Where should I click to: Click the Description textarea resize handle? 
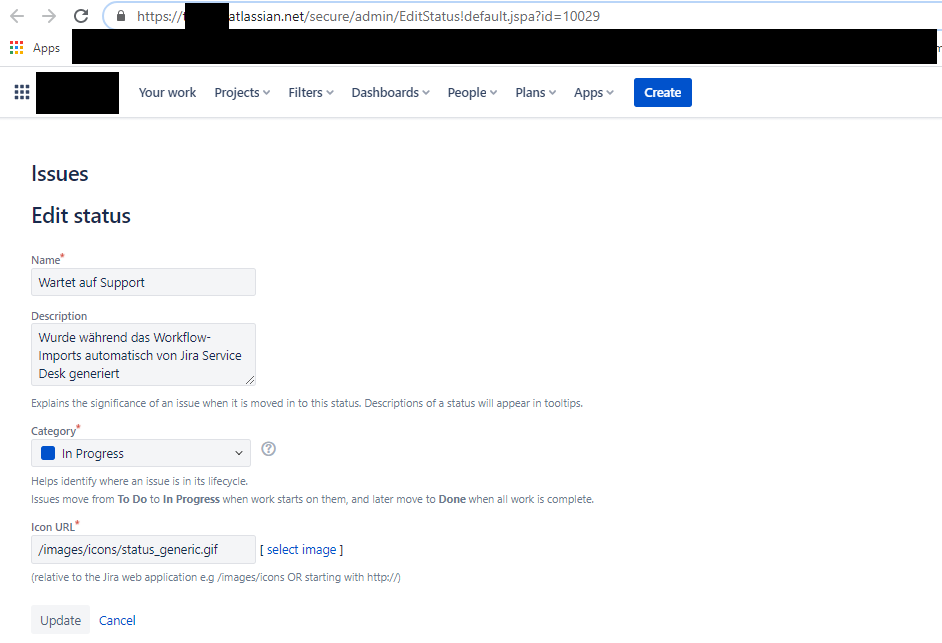(x=250, y=380)
